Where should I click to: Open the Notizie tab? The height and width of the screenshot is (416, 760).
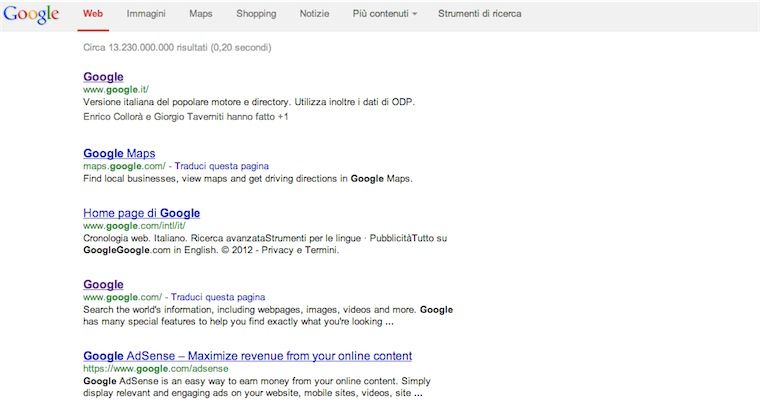(x=314, y=14)
